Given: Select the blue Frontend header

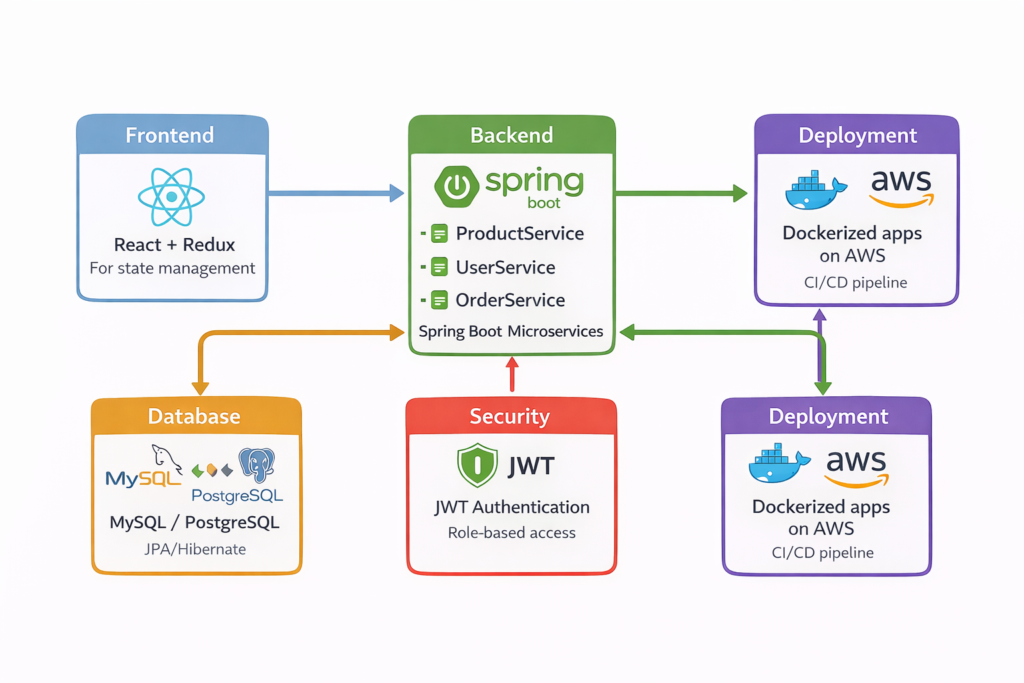Looking at the screenshot, I should pos(172,135).
